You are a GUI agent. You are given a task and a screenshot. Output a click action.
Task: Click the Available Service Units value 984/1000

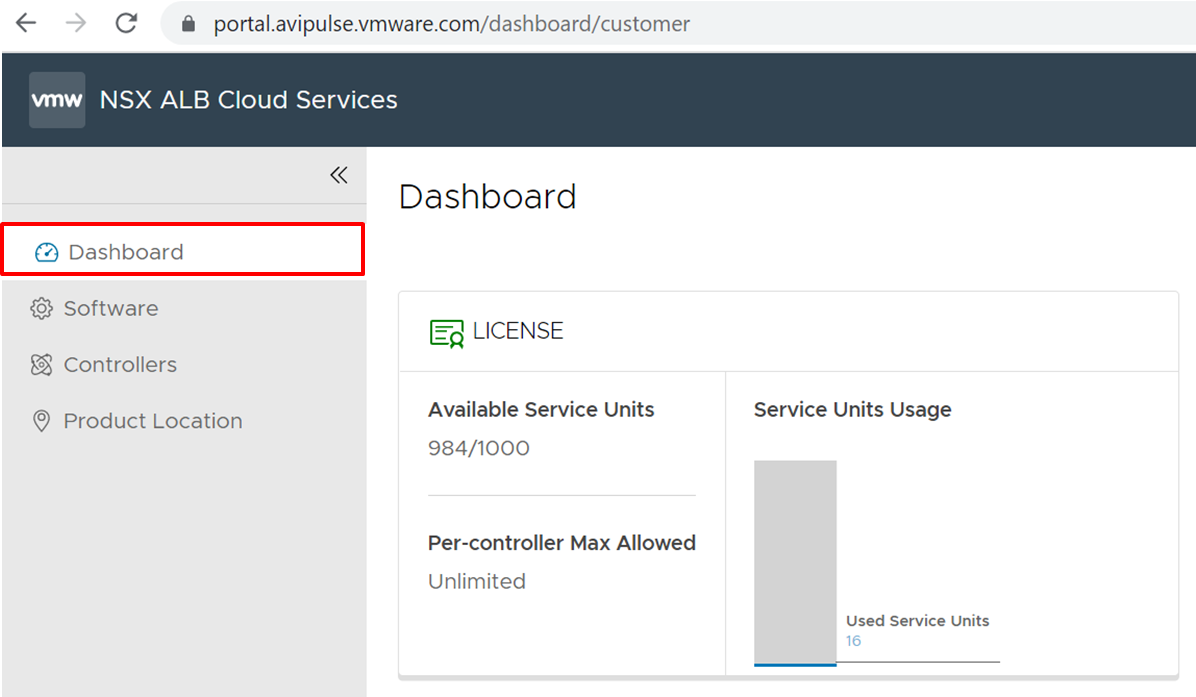pos(479,448)
